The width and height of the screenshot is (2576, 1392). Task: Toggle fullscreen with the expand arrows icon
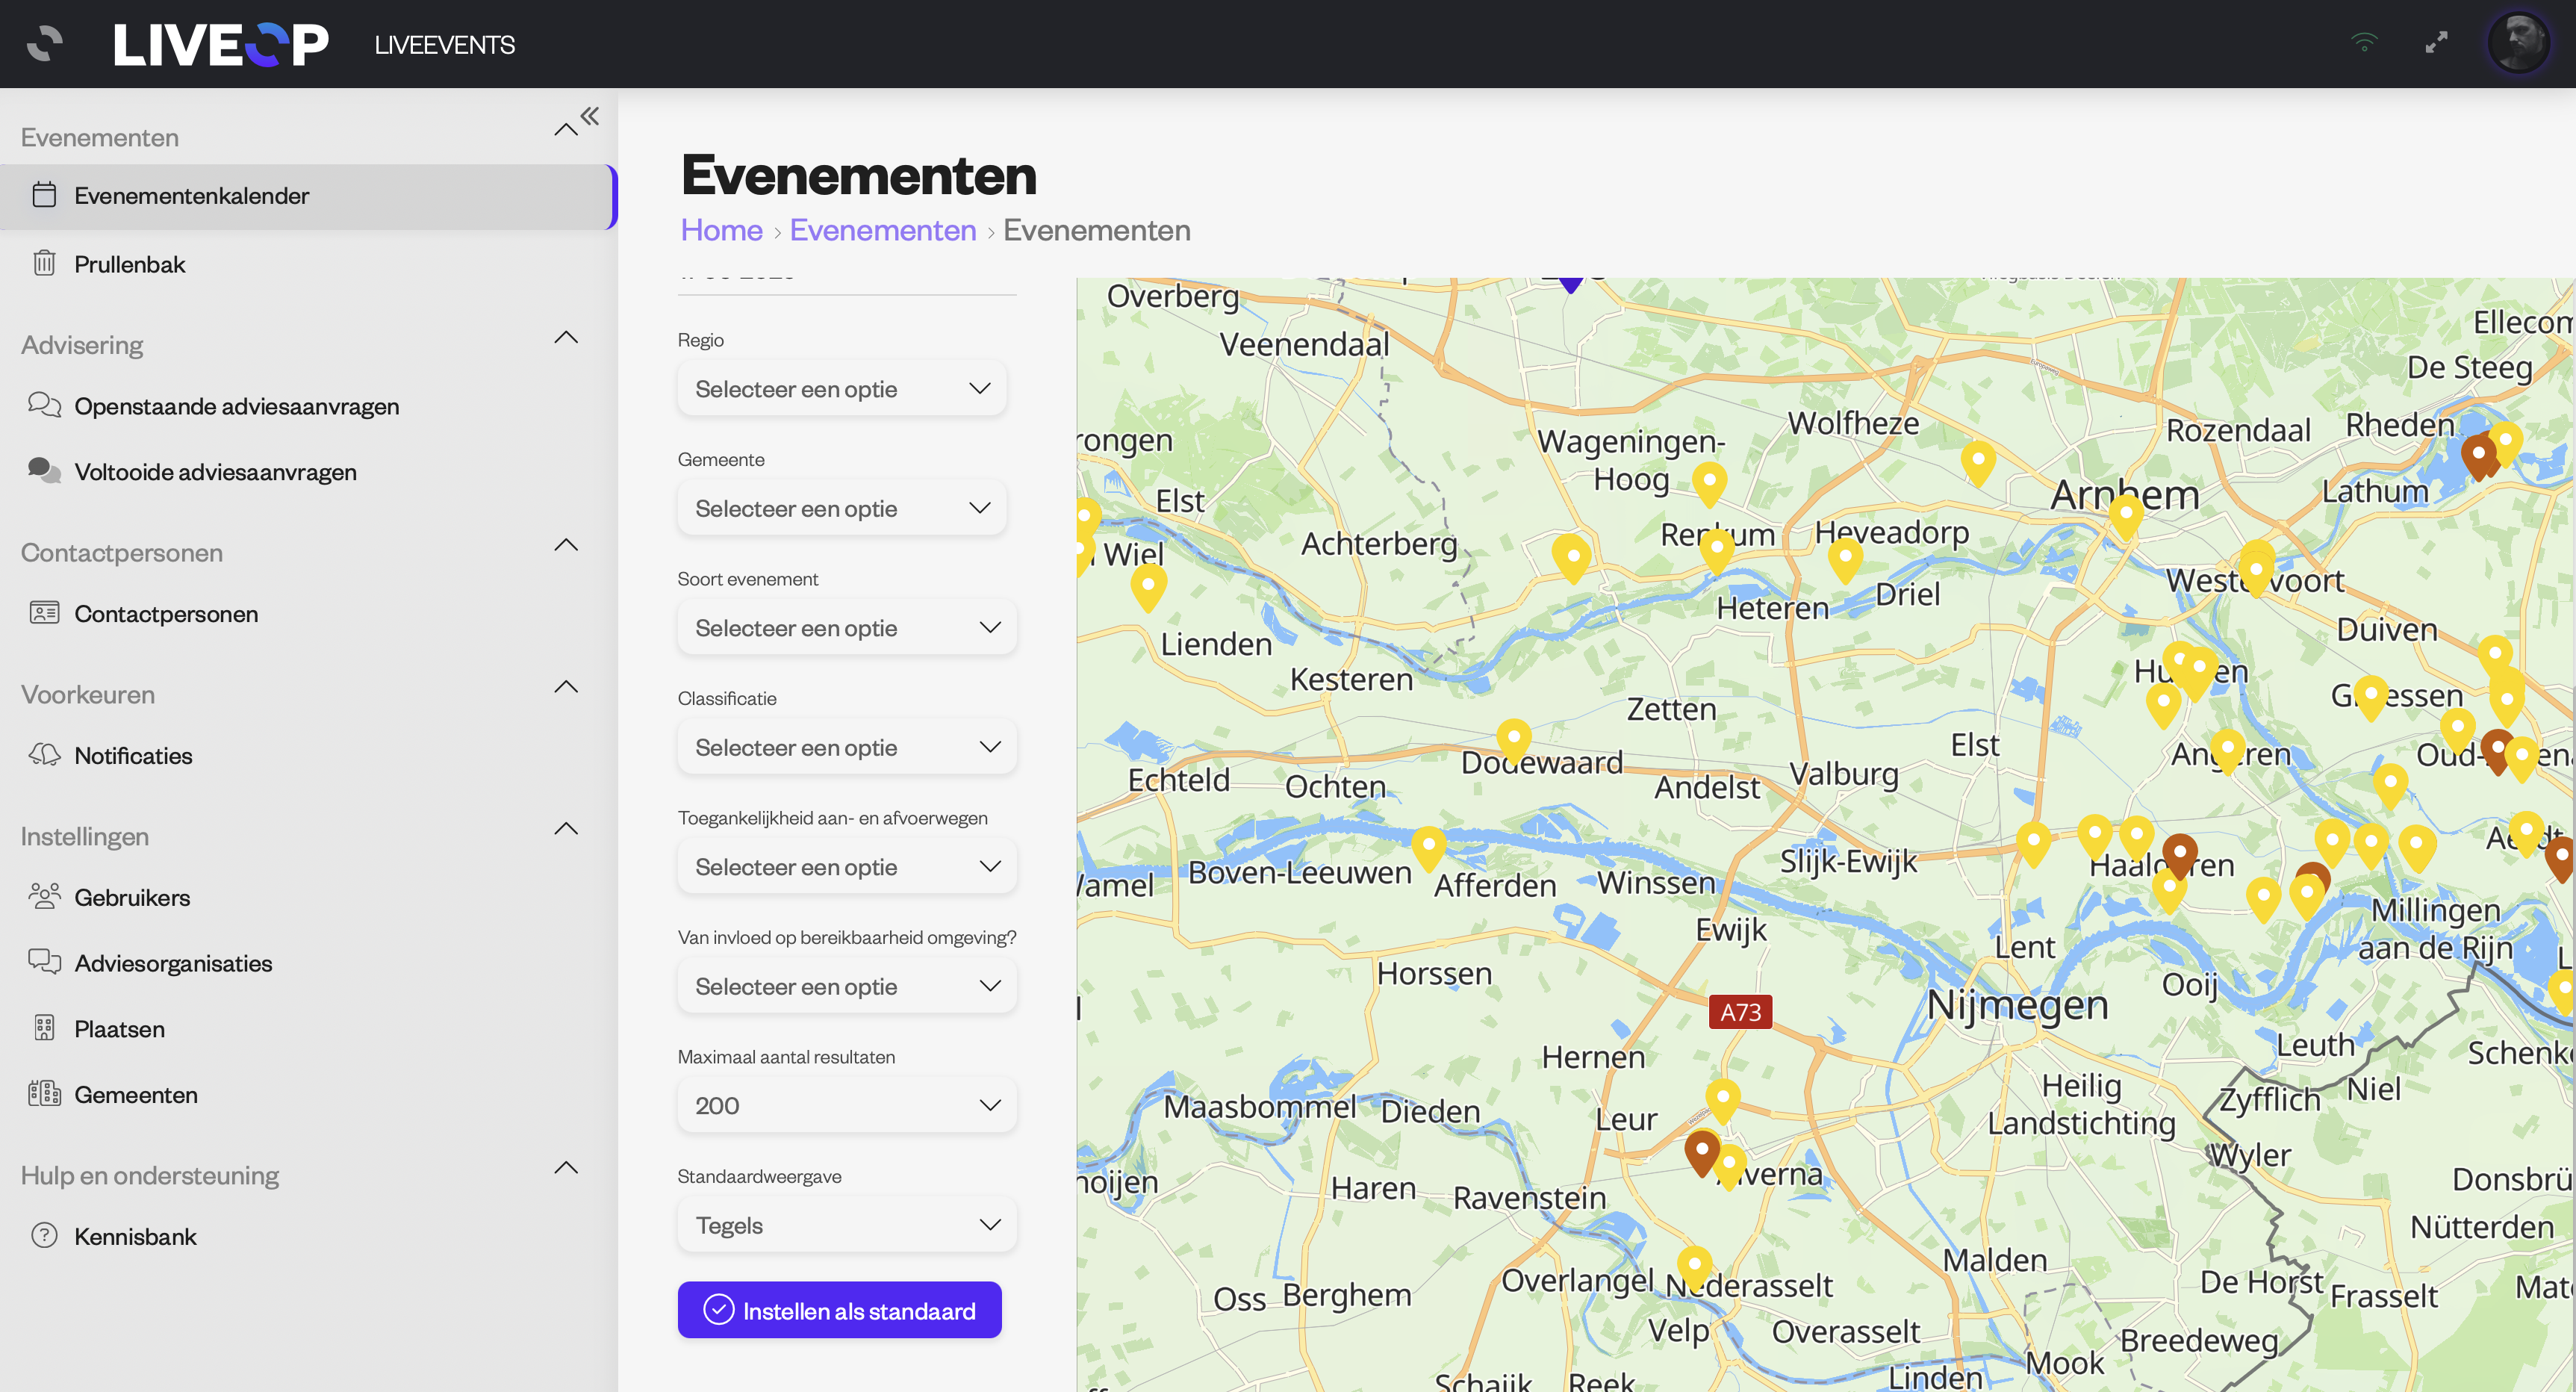pyautogui.click(x=2437, y=43)
